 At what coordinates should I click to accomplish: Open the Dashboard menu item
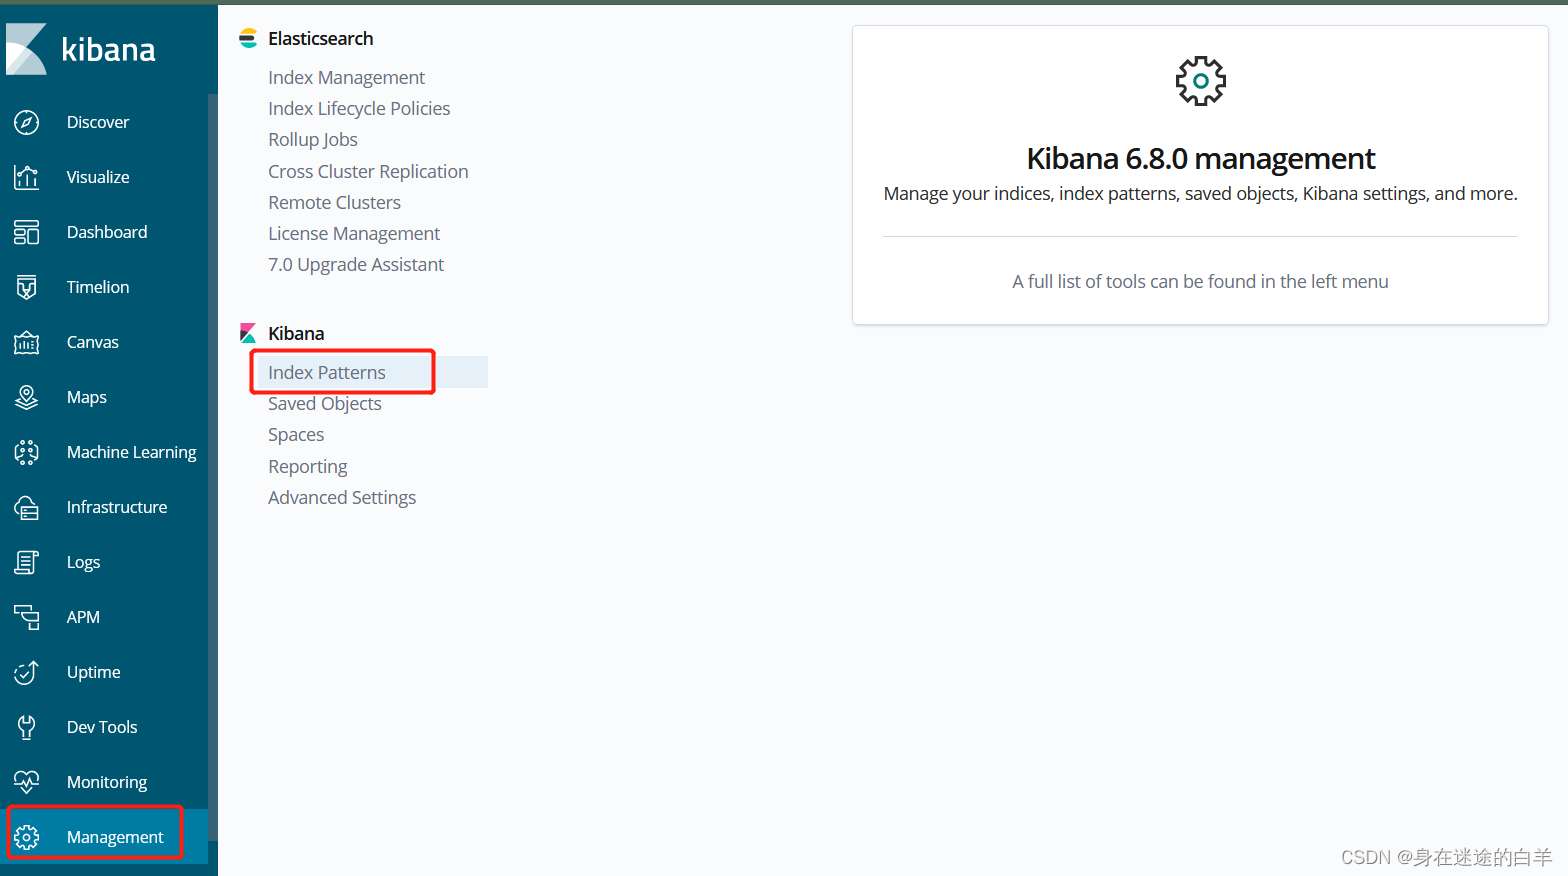[107, 232]
